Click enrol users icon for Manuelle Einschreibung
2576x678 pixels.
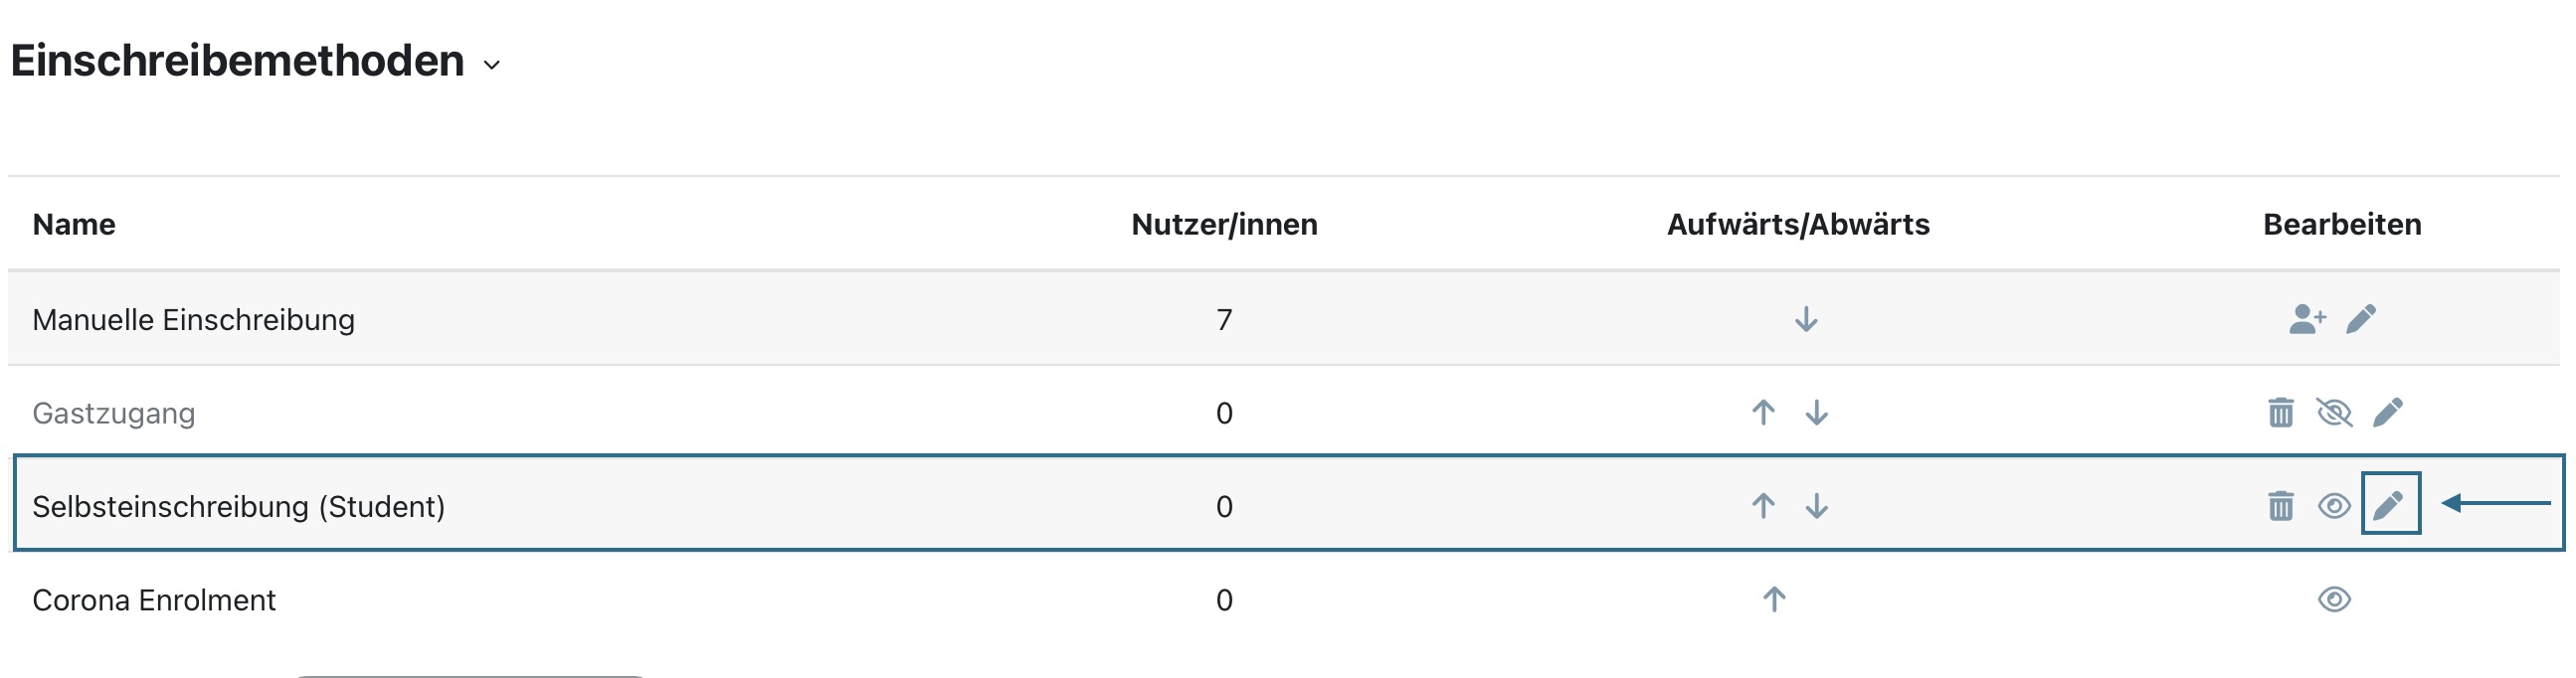point(2307,319)
